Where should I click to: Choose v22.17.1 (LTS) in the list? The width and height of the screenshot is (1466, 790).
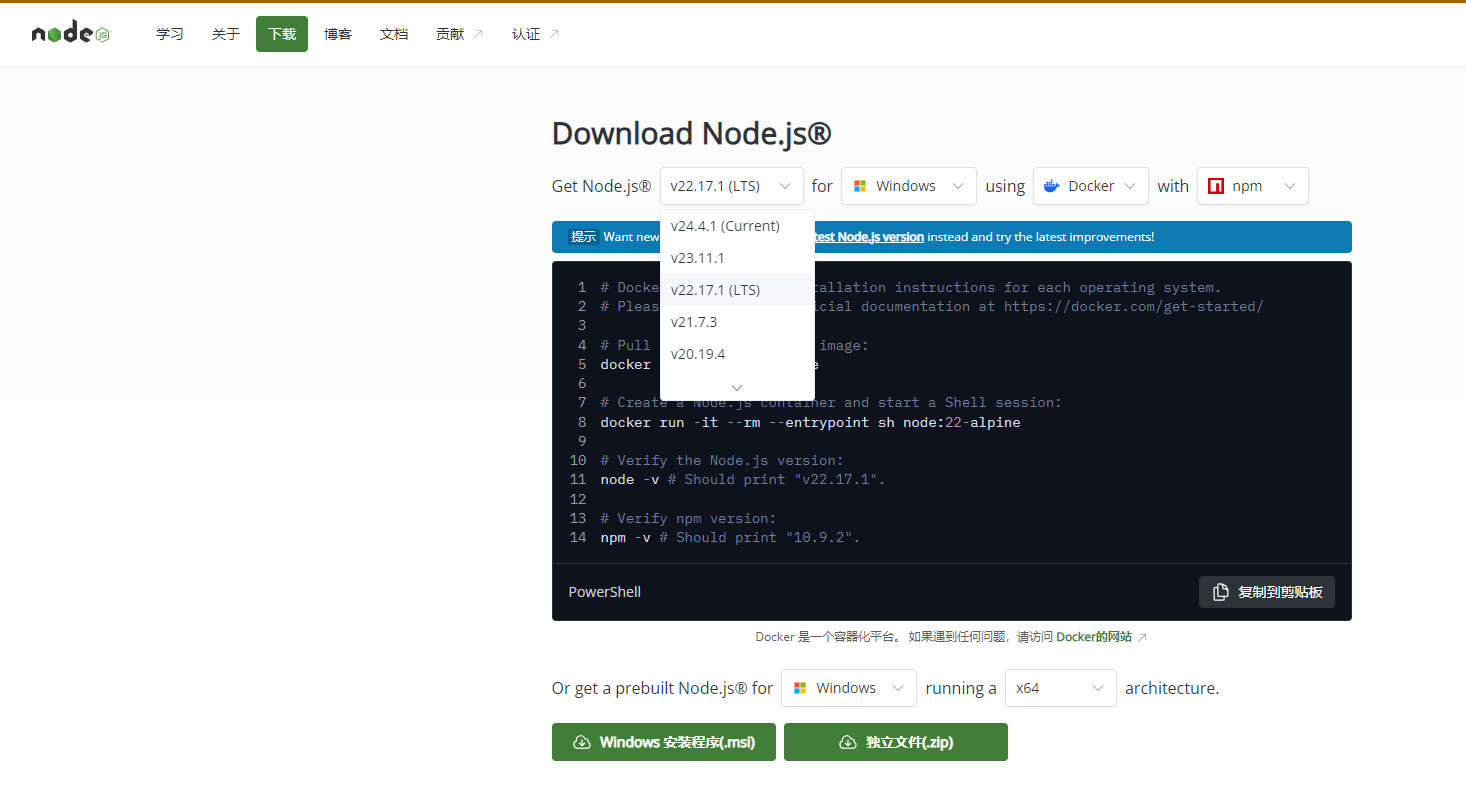click(737, 290)
